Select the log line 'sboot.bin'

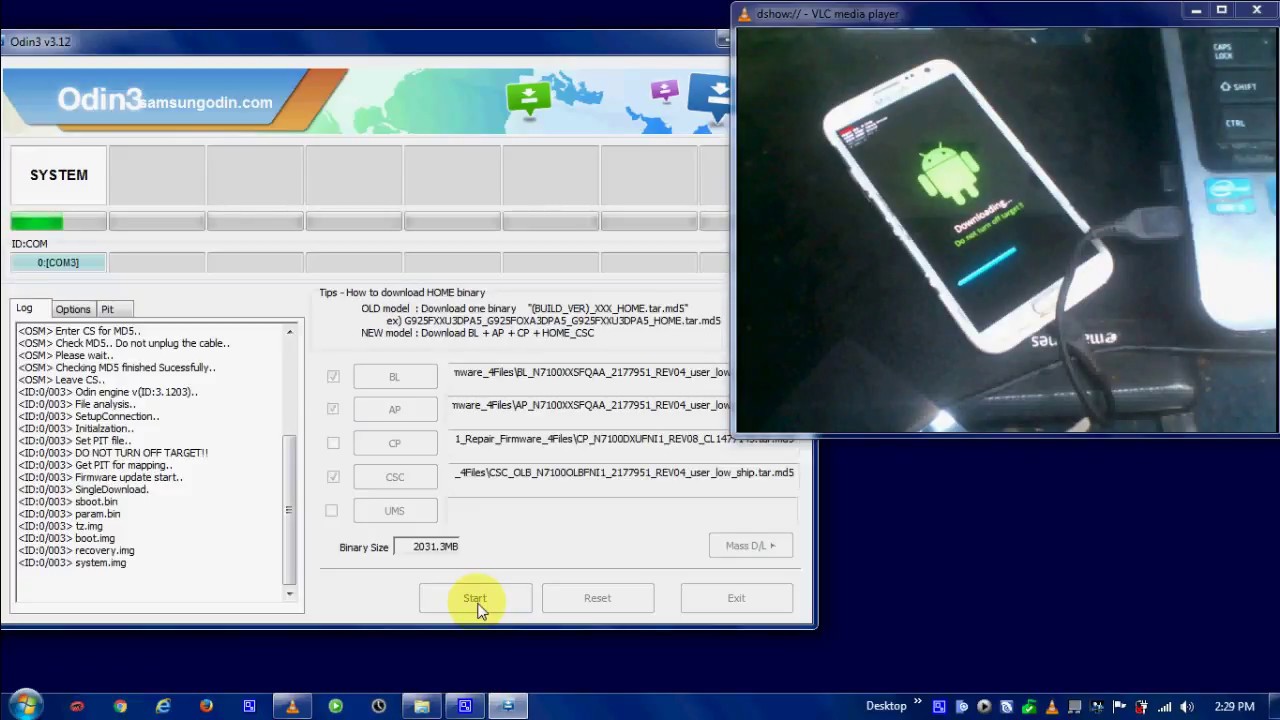pos(68,502)
